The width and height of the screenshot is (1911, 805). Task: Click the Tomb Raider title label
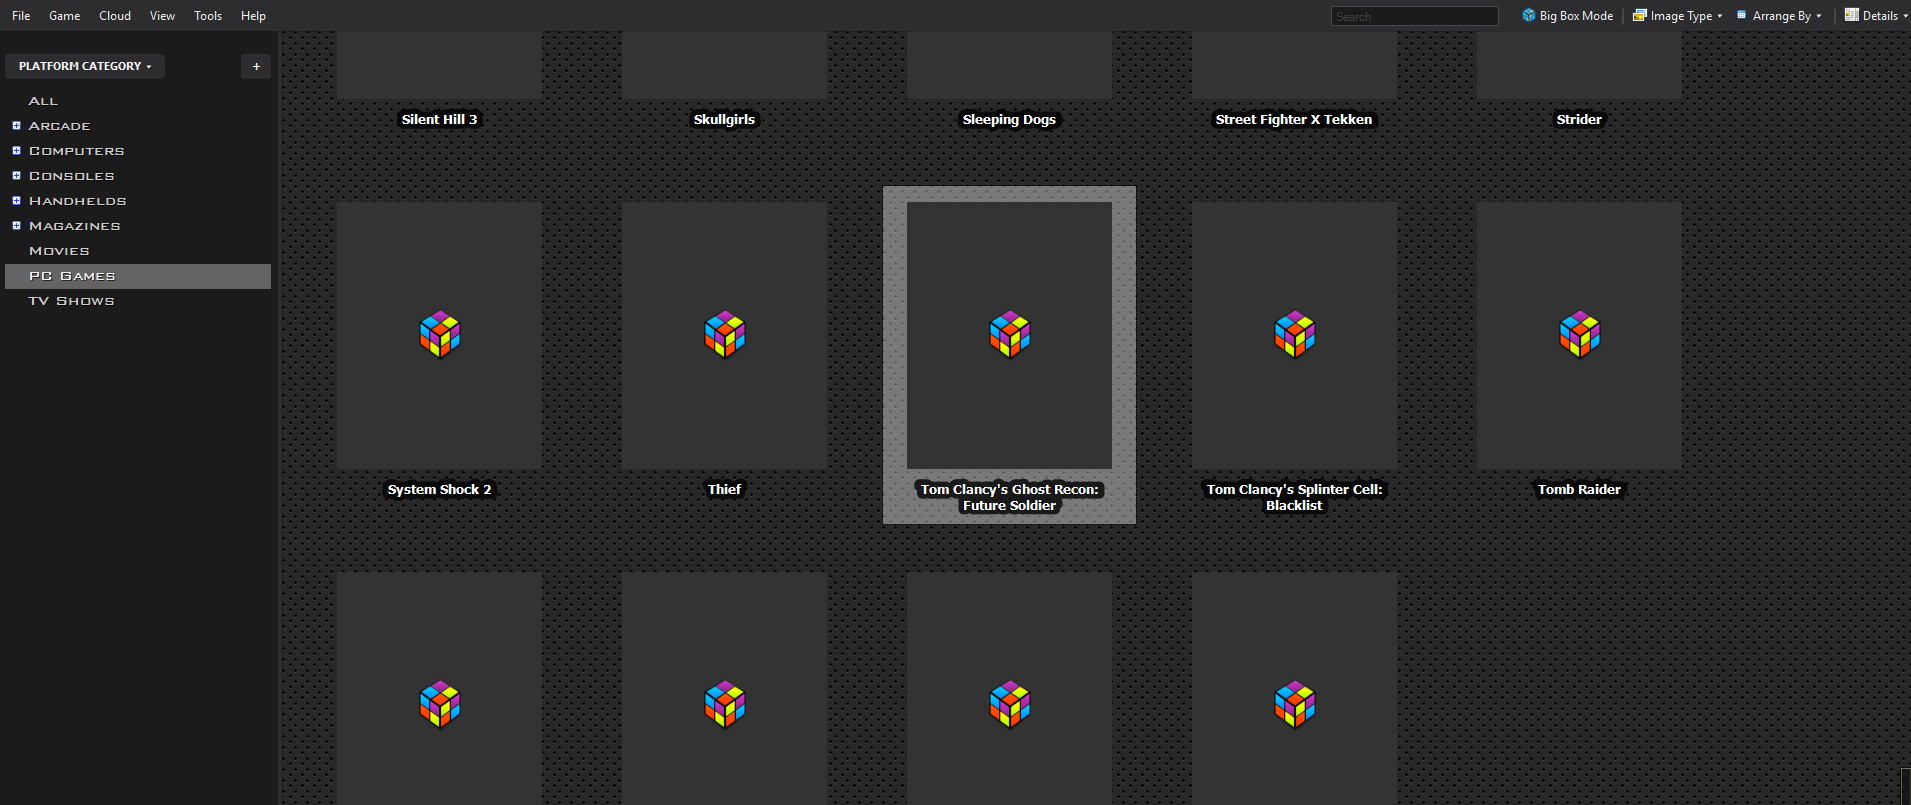pos(1579,489)
